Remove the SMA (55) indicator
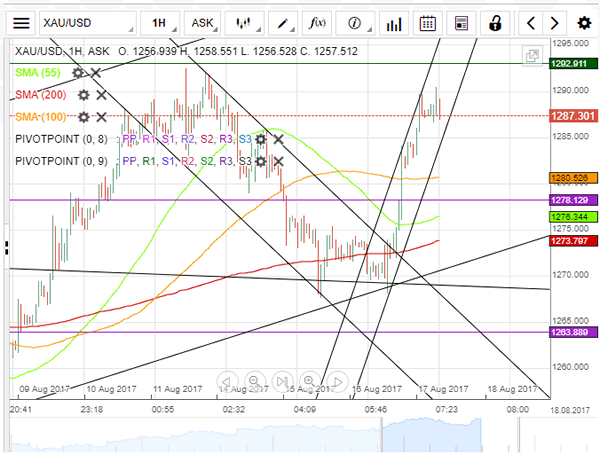The image size is (600, 455). click(x=96, y=73)
